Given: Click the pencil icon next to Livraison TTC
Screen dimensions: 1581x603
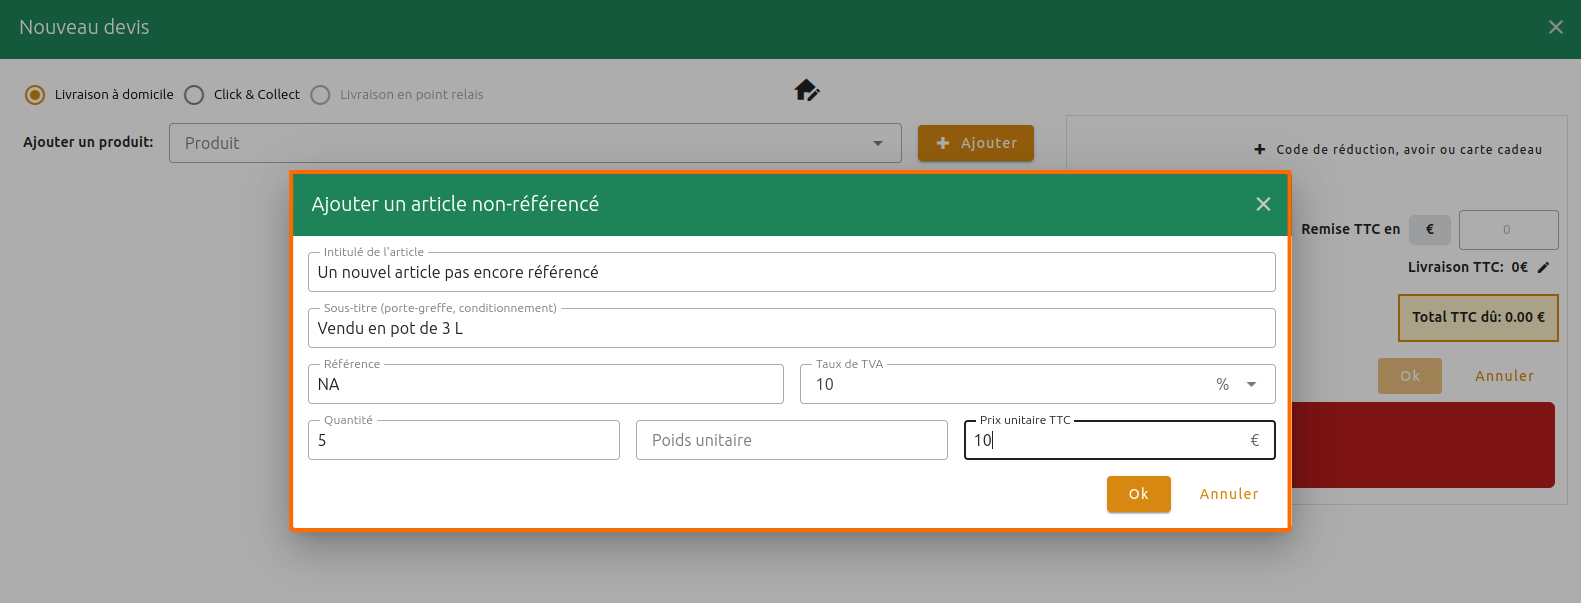Looking at the screenshot, I should 1543,267.
